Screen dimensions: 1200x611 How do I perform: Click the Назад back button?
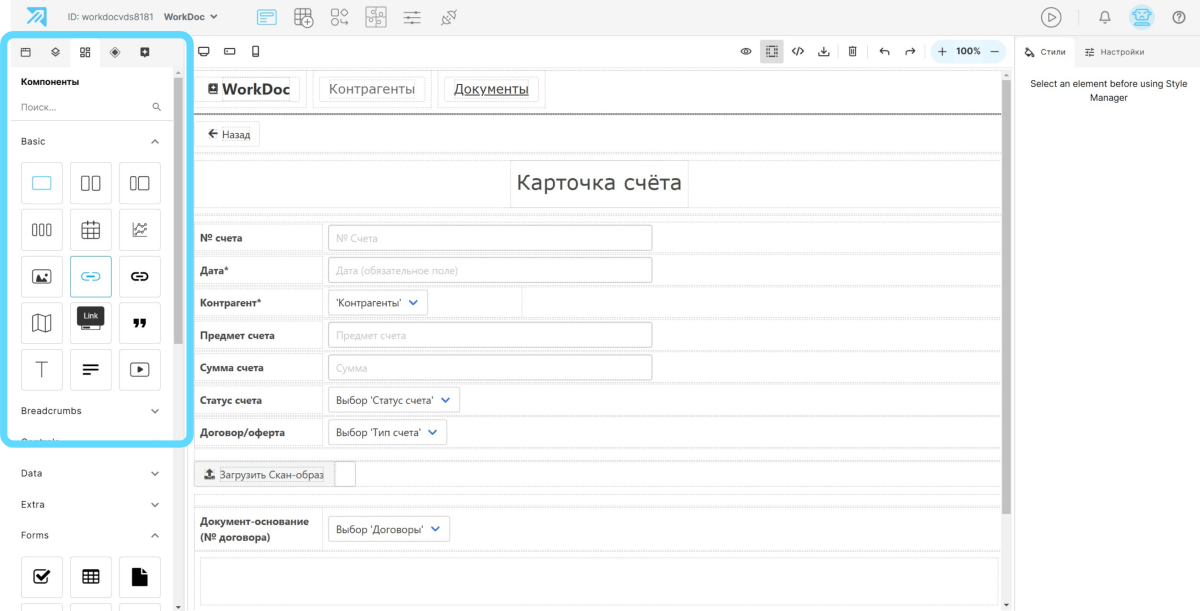click(x=228, y=134)
